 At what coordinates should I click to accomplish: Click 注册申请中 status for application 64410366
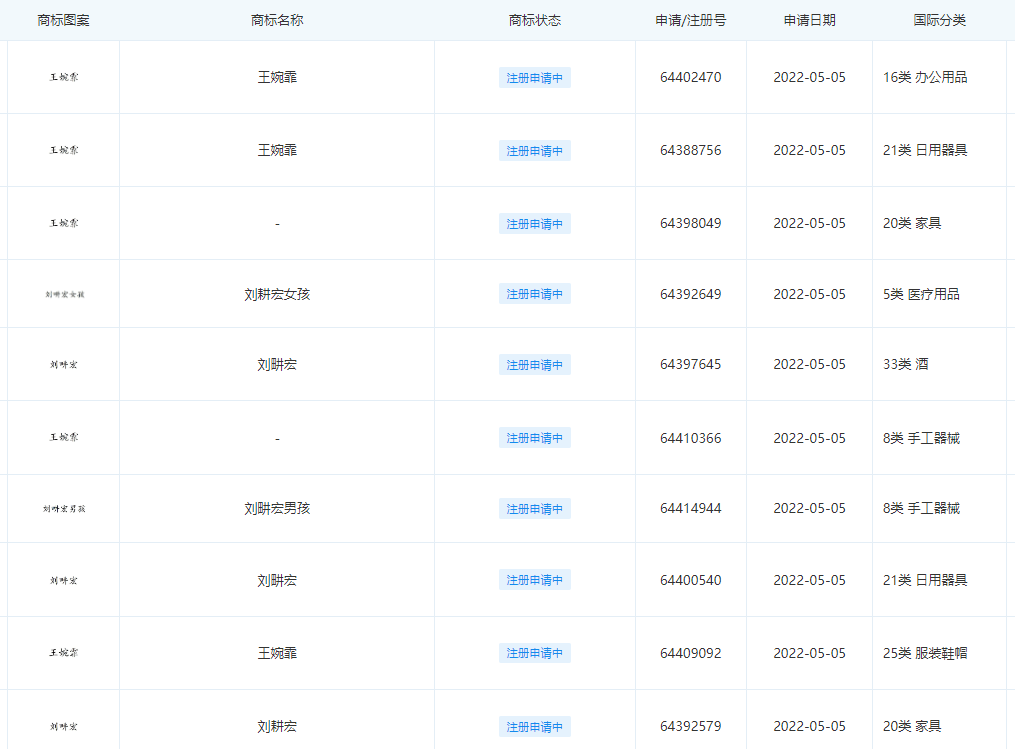pyautogui.click(x=535, y=438)
